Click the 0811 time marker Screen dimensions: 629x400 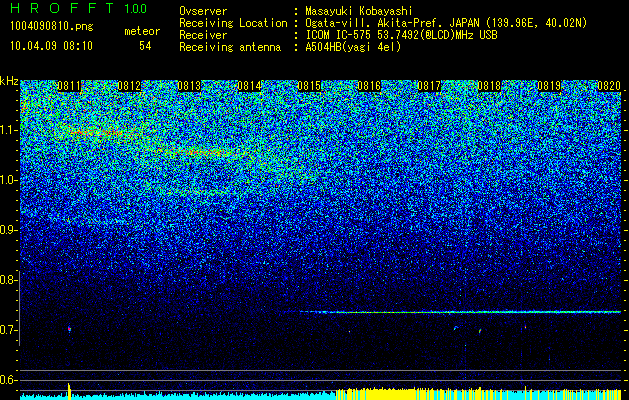(x=69, y=86)
